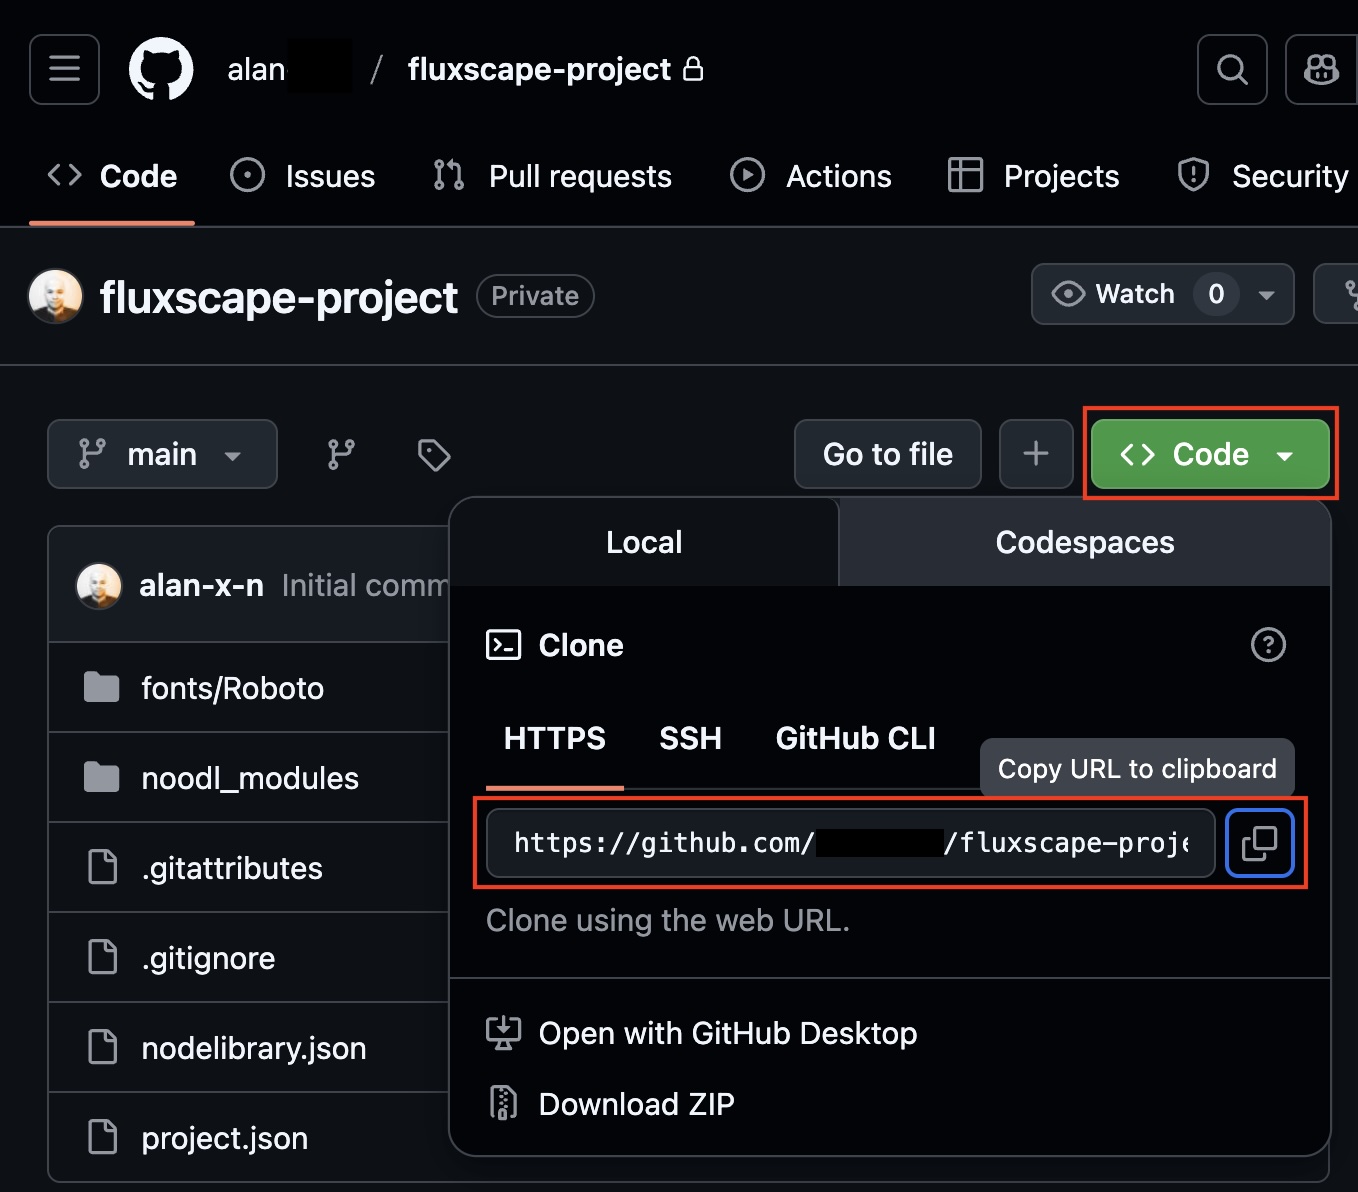Viewport: 1358px width, 1192px height.
Task: Expand the main branch dropdown
Action: (x=162, y=454)
